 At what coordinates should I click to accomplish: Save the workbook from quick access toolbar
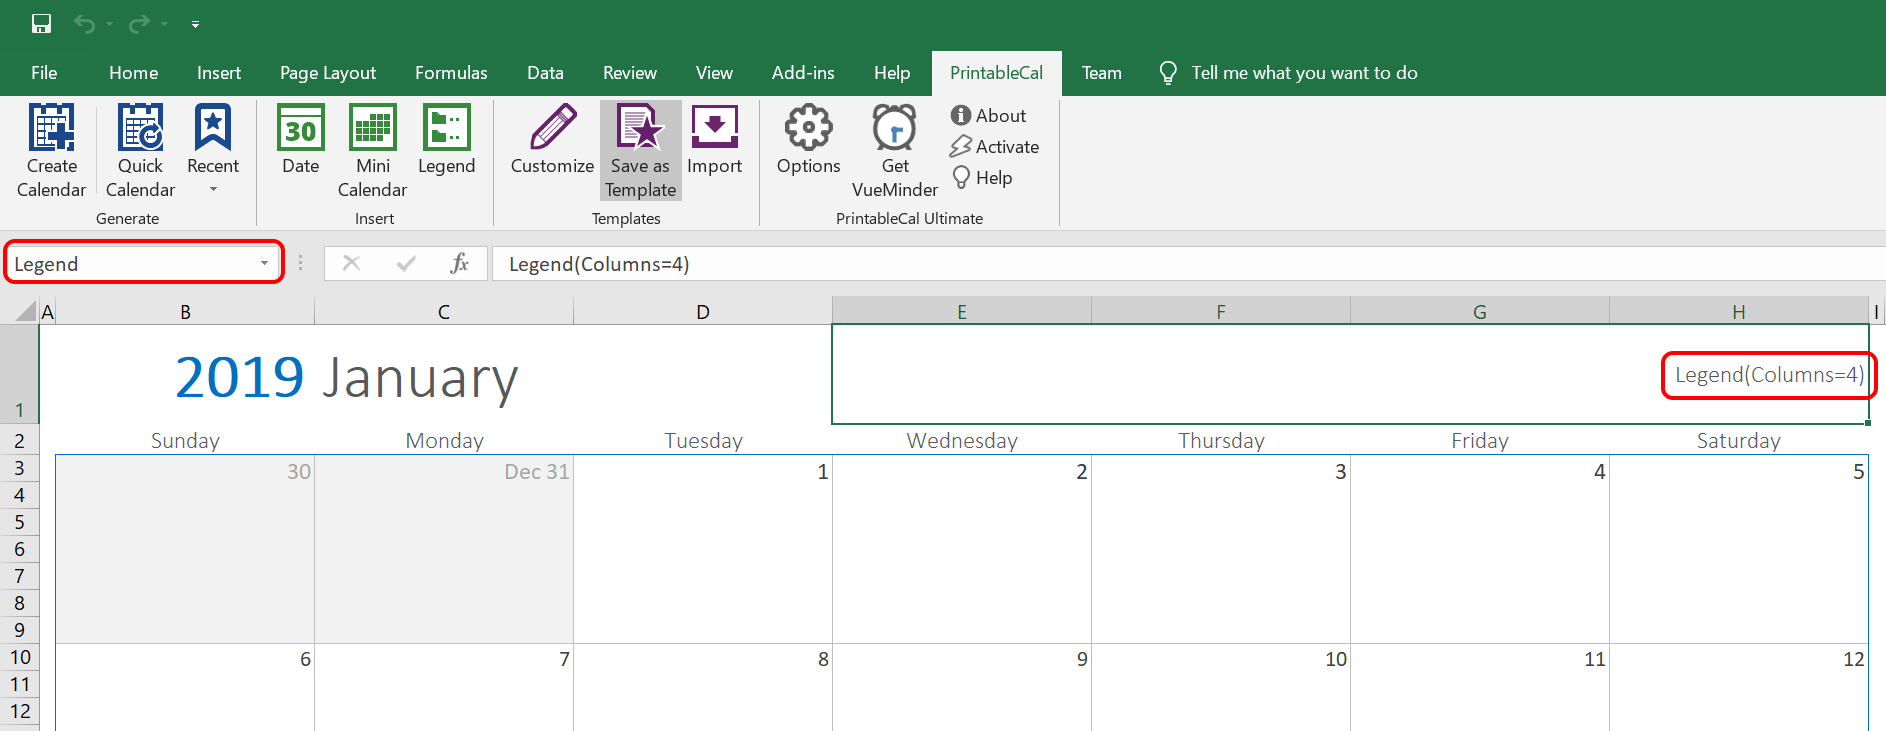(x=41, y=23)
